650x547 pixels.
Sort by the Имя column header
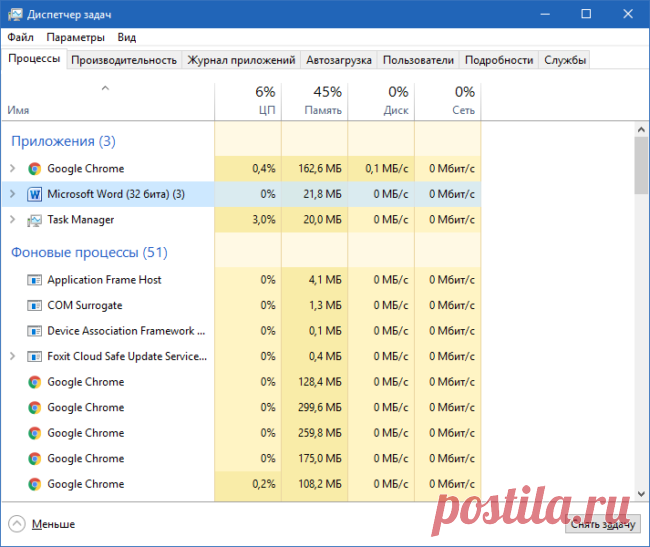[108, 101]
